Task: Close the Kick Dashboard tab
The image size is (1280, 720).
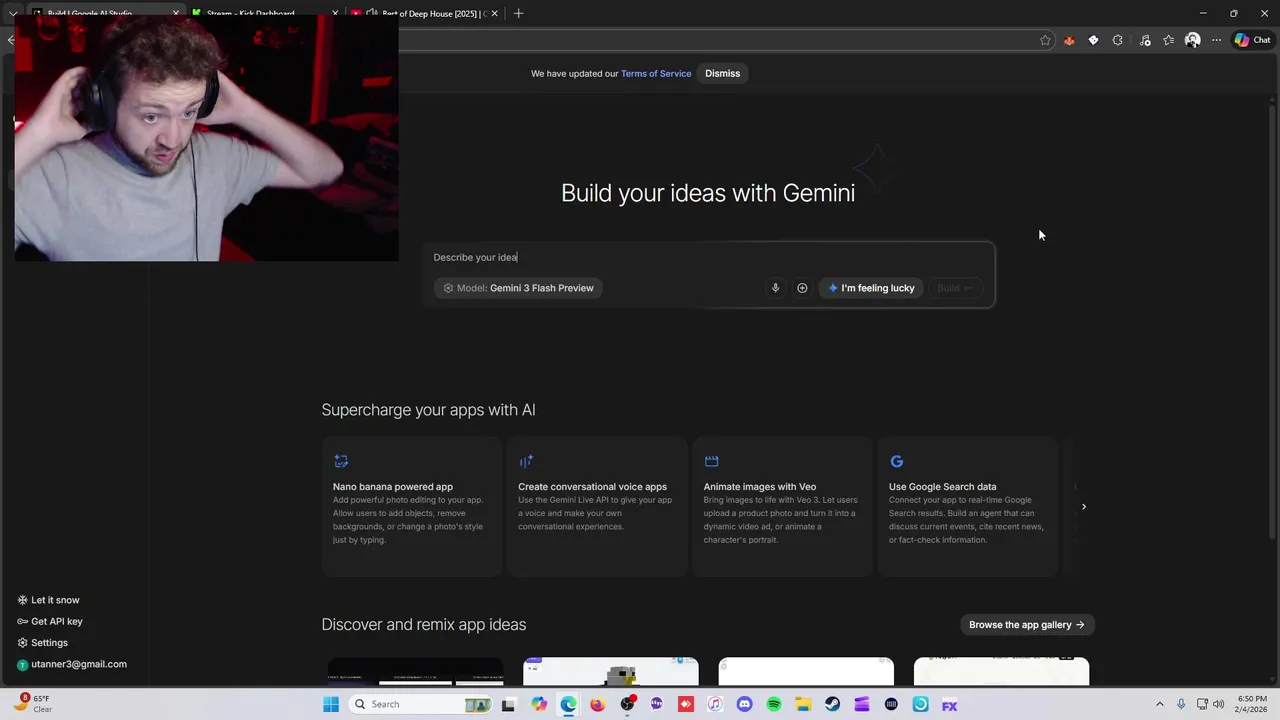Action: click(335, 14)
